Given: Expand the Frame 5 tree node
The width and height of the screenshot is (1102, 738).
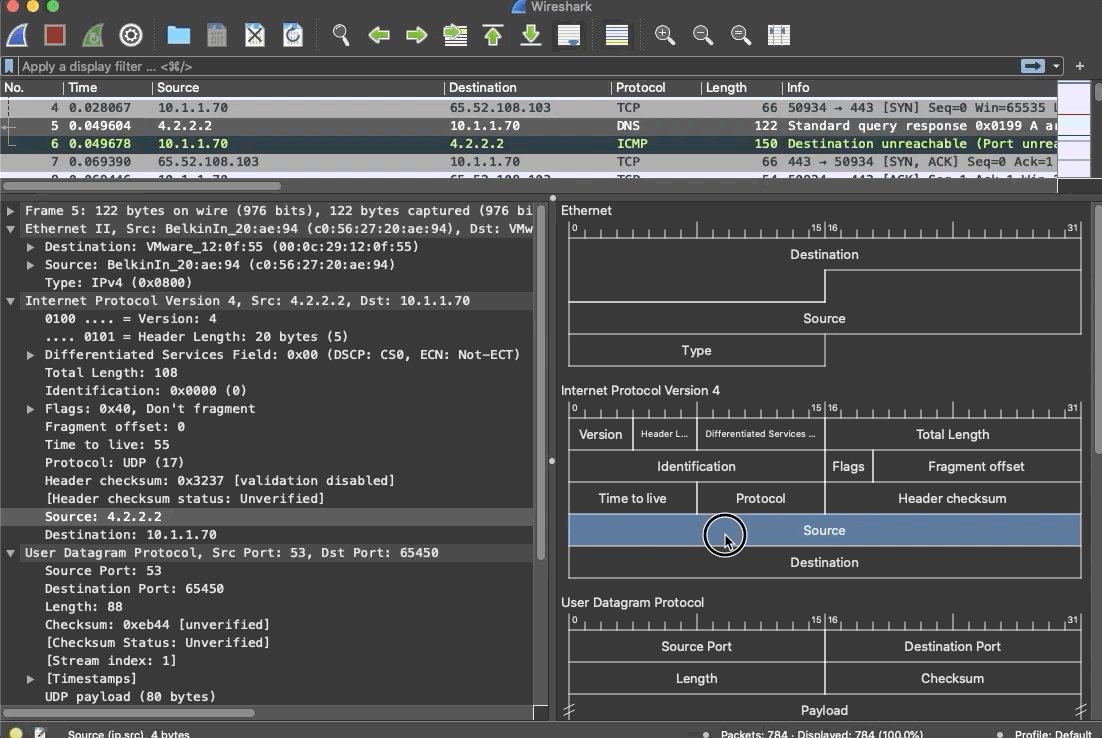Looking at the screenshot, I should [11, 211].
